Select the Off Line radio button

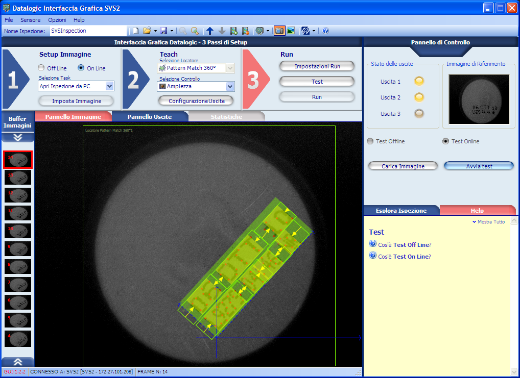[41, 68]
